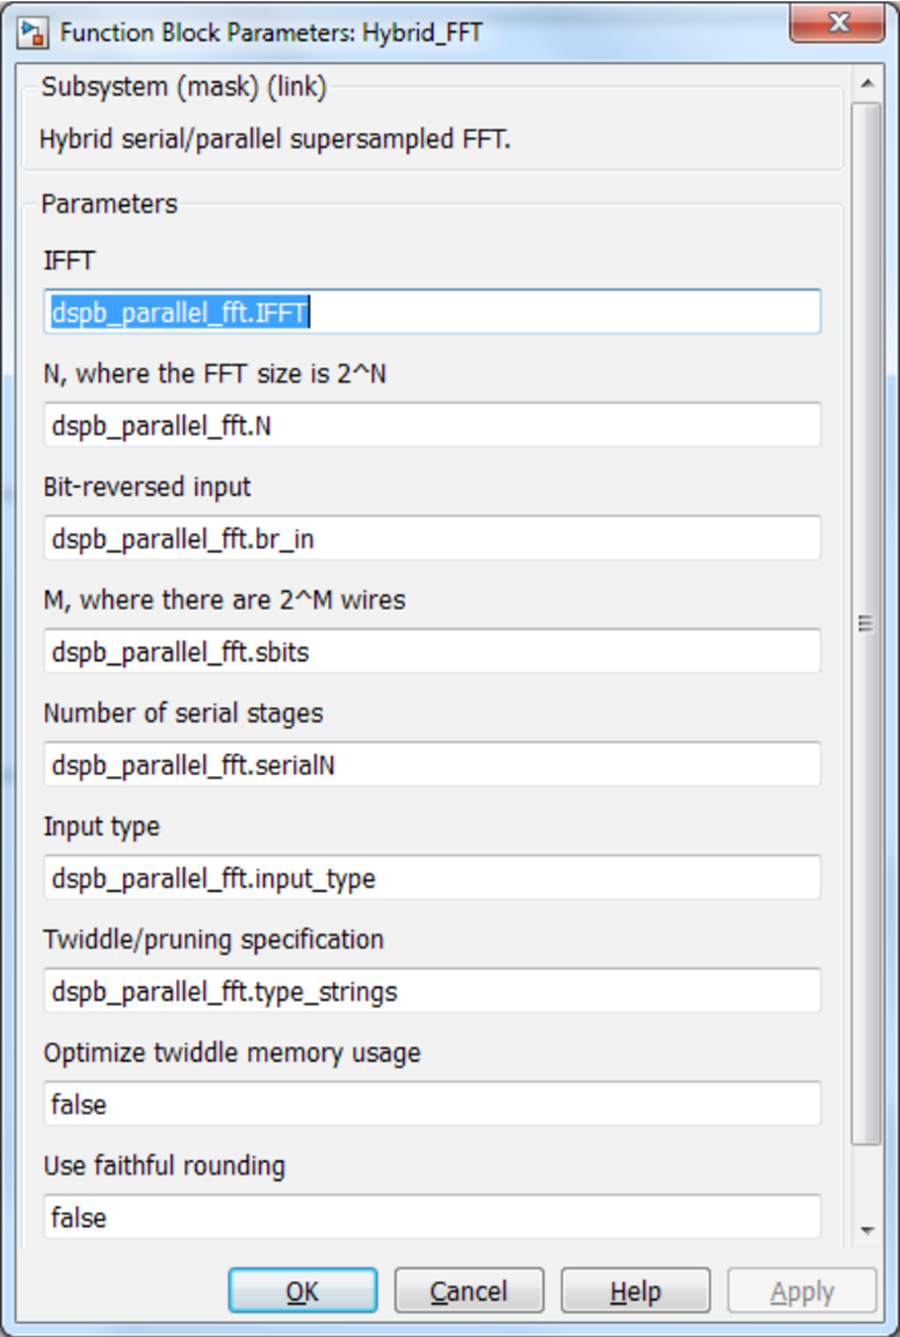Select the Use faithful rounding field
Image resolution: width=900 pixels, height=1337 pixels.
[x=432, y=1217]
